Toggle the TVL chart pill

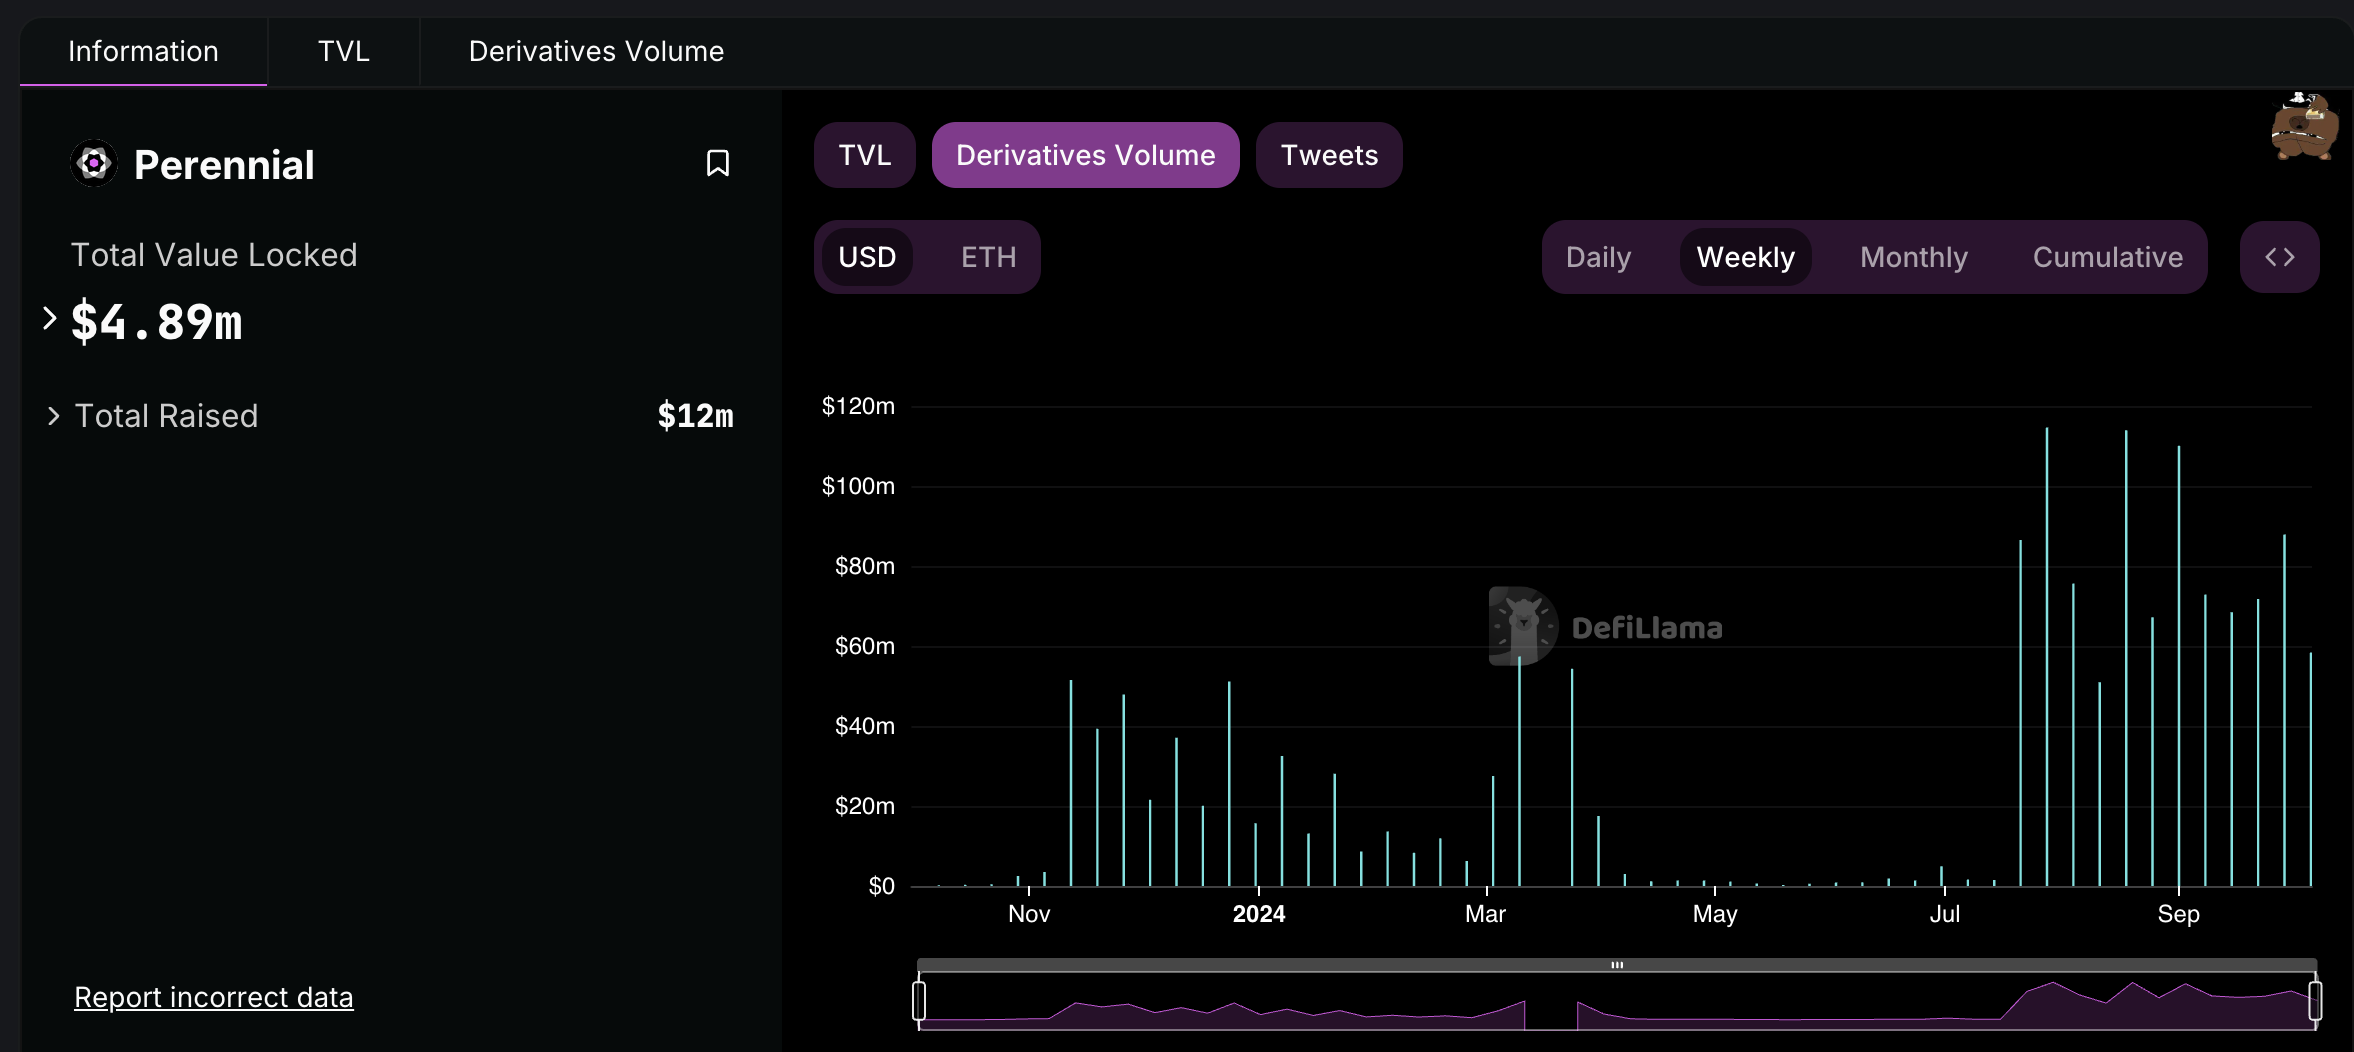864,155
